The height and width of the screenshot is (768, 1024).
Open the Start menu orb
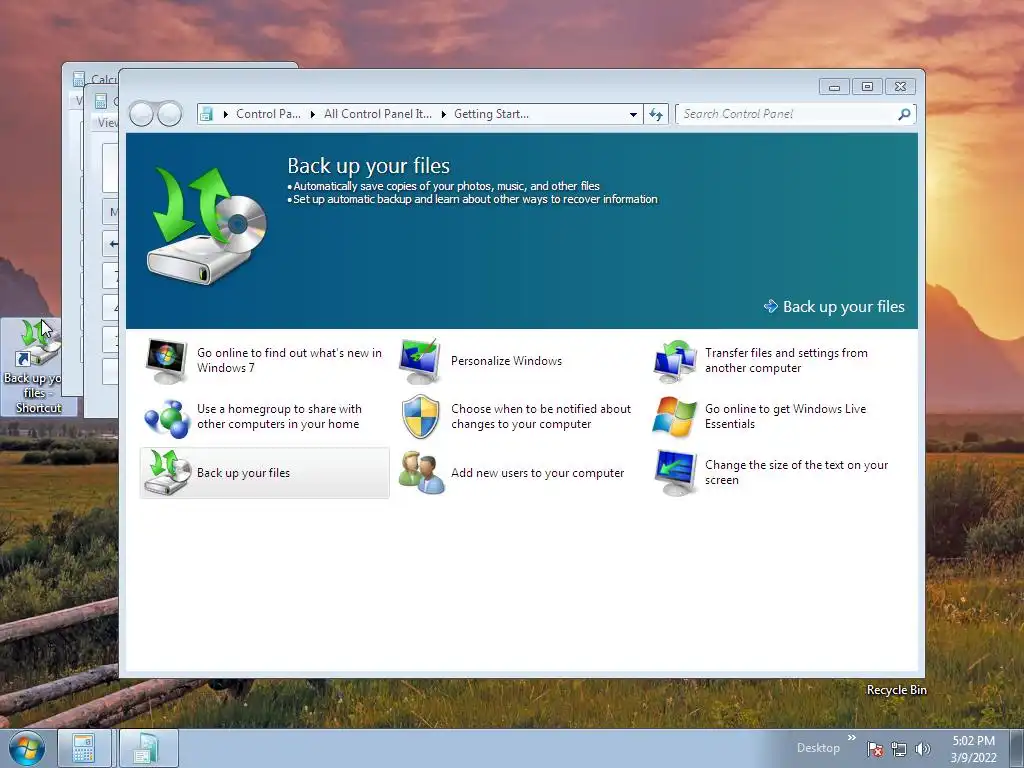point(27,748)
